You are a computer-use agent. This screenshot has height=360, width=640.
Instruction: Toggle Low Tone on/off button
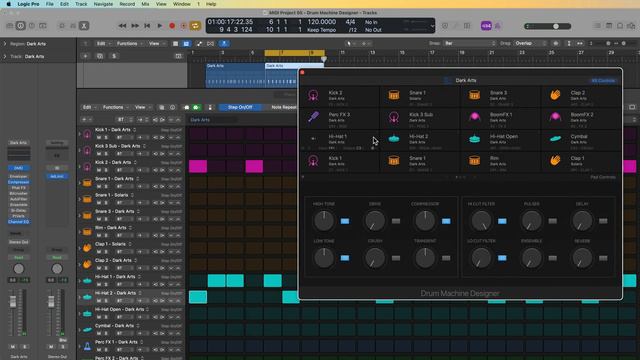coord(345,258)
